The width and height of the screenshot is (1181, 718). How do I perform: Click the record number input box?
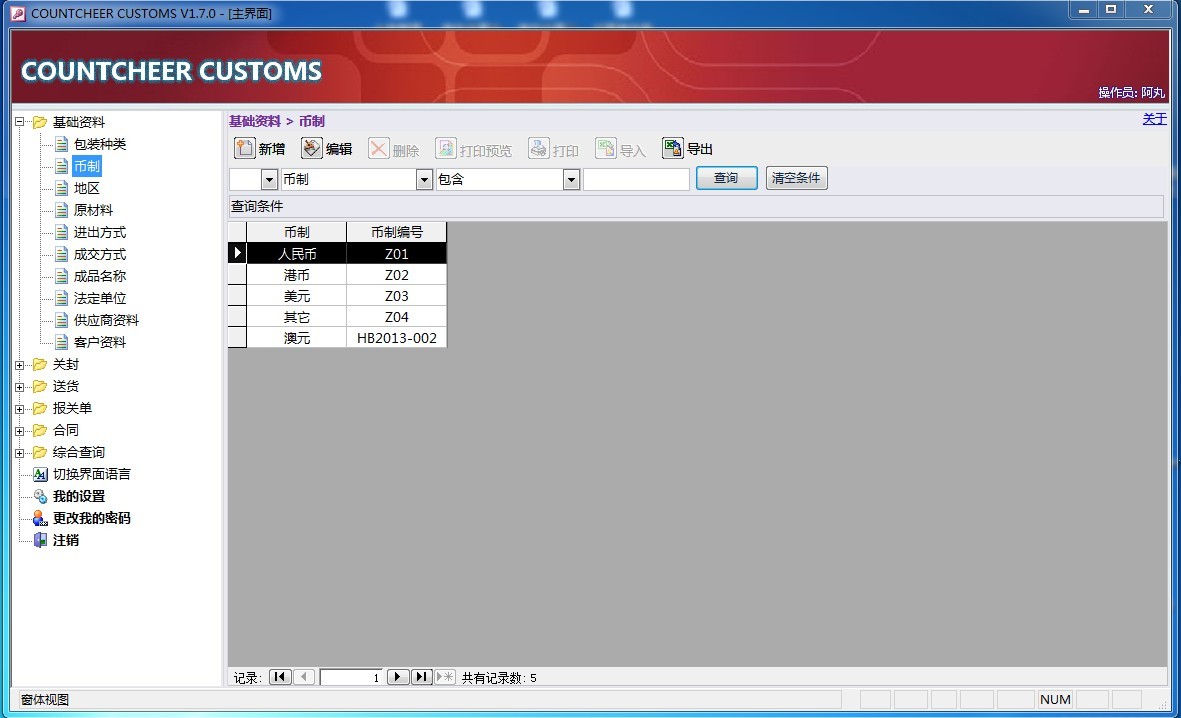point(351,677)
